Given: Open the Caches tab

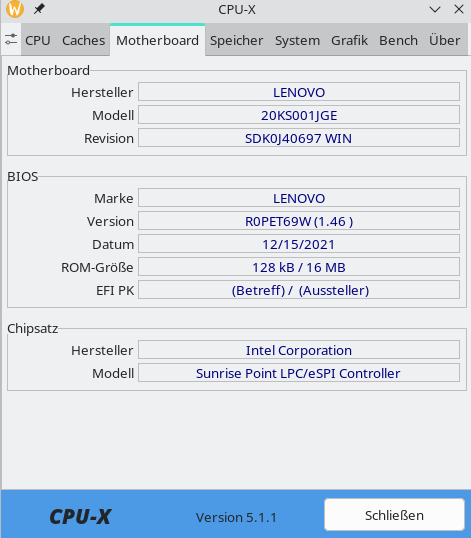Looking at the screenshot, I should pos(83,40).
